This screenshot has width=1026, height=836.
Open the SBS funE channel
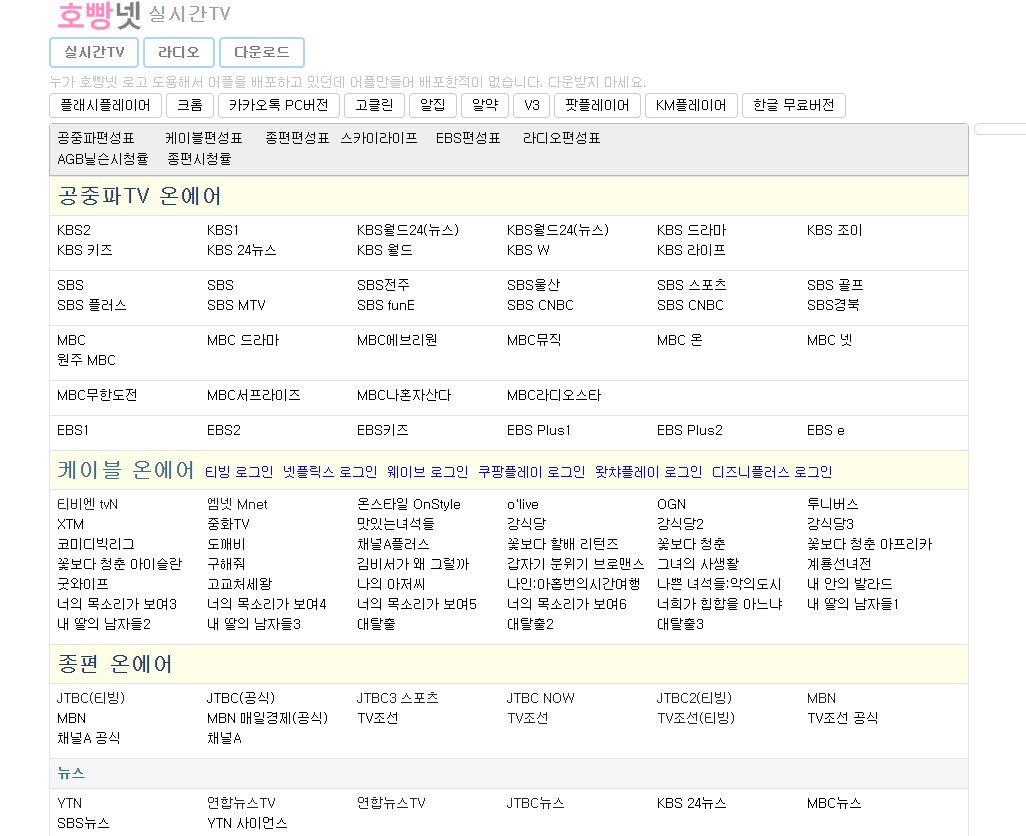pyautogui.click(x=386, y=305)
